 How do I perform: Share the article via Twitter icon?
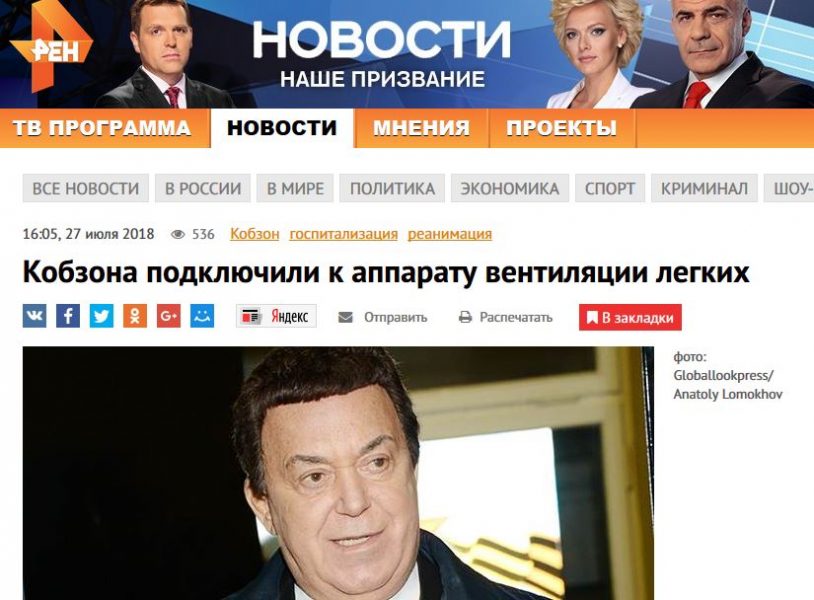coord(102,316)
